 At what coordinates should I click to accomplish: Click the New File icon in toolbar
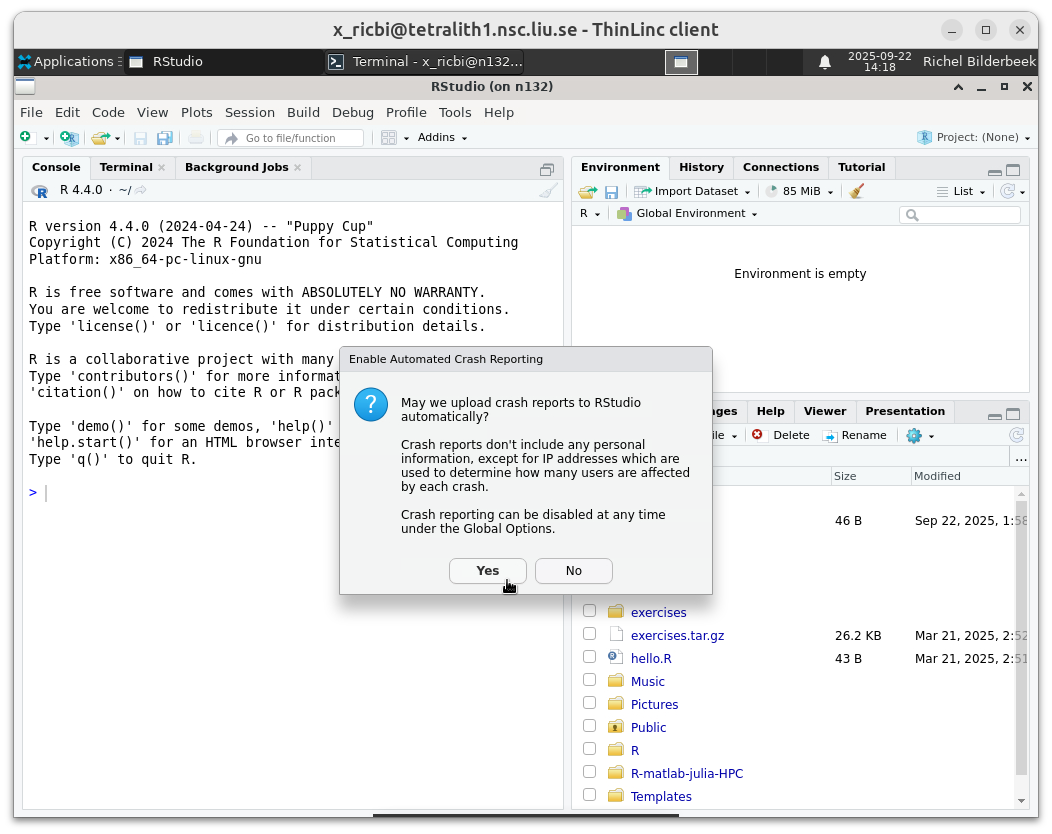27,137
